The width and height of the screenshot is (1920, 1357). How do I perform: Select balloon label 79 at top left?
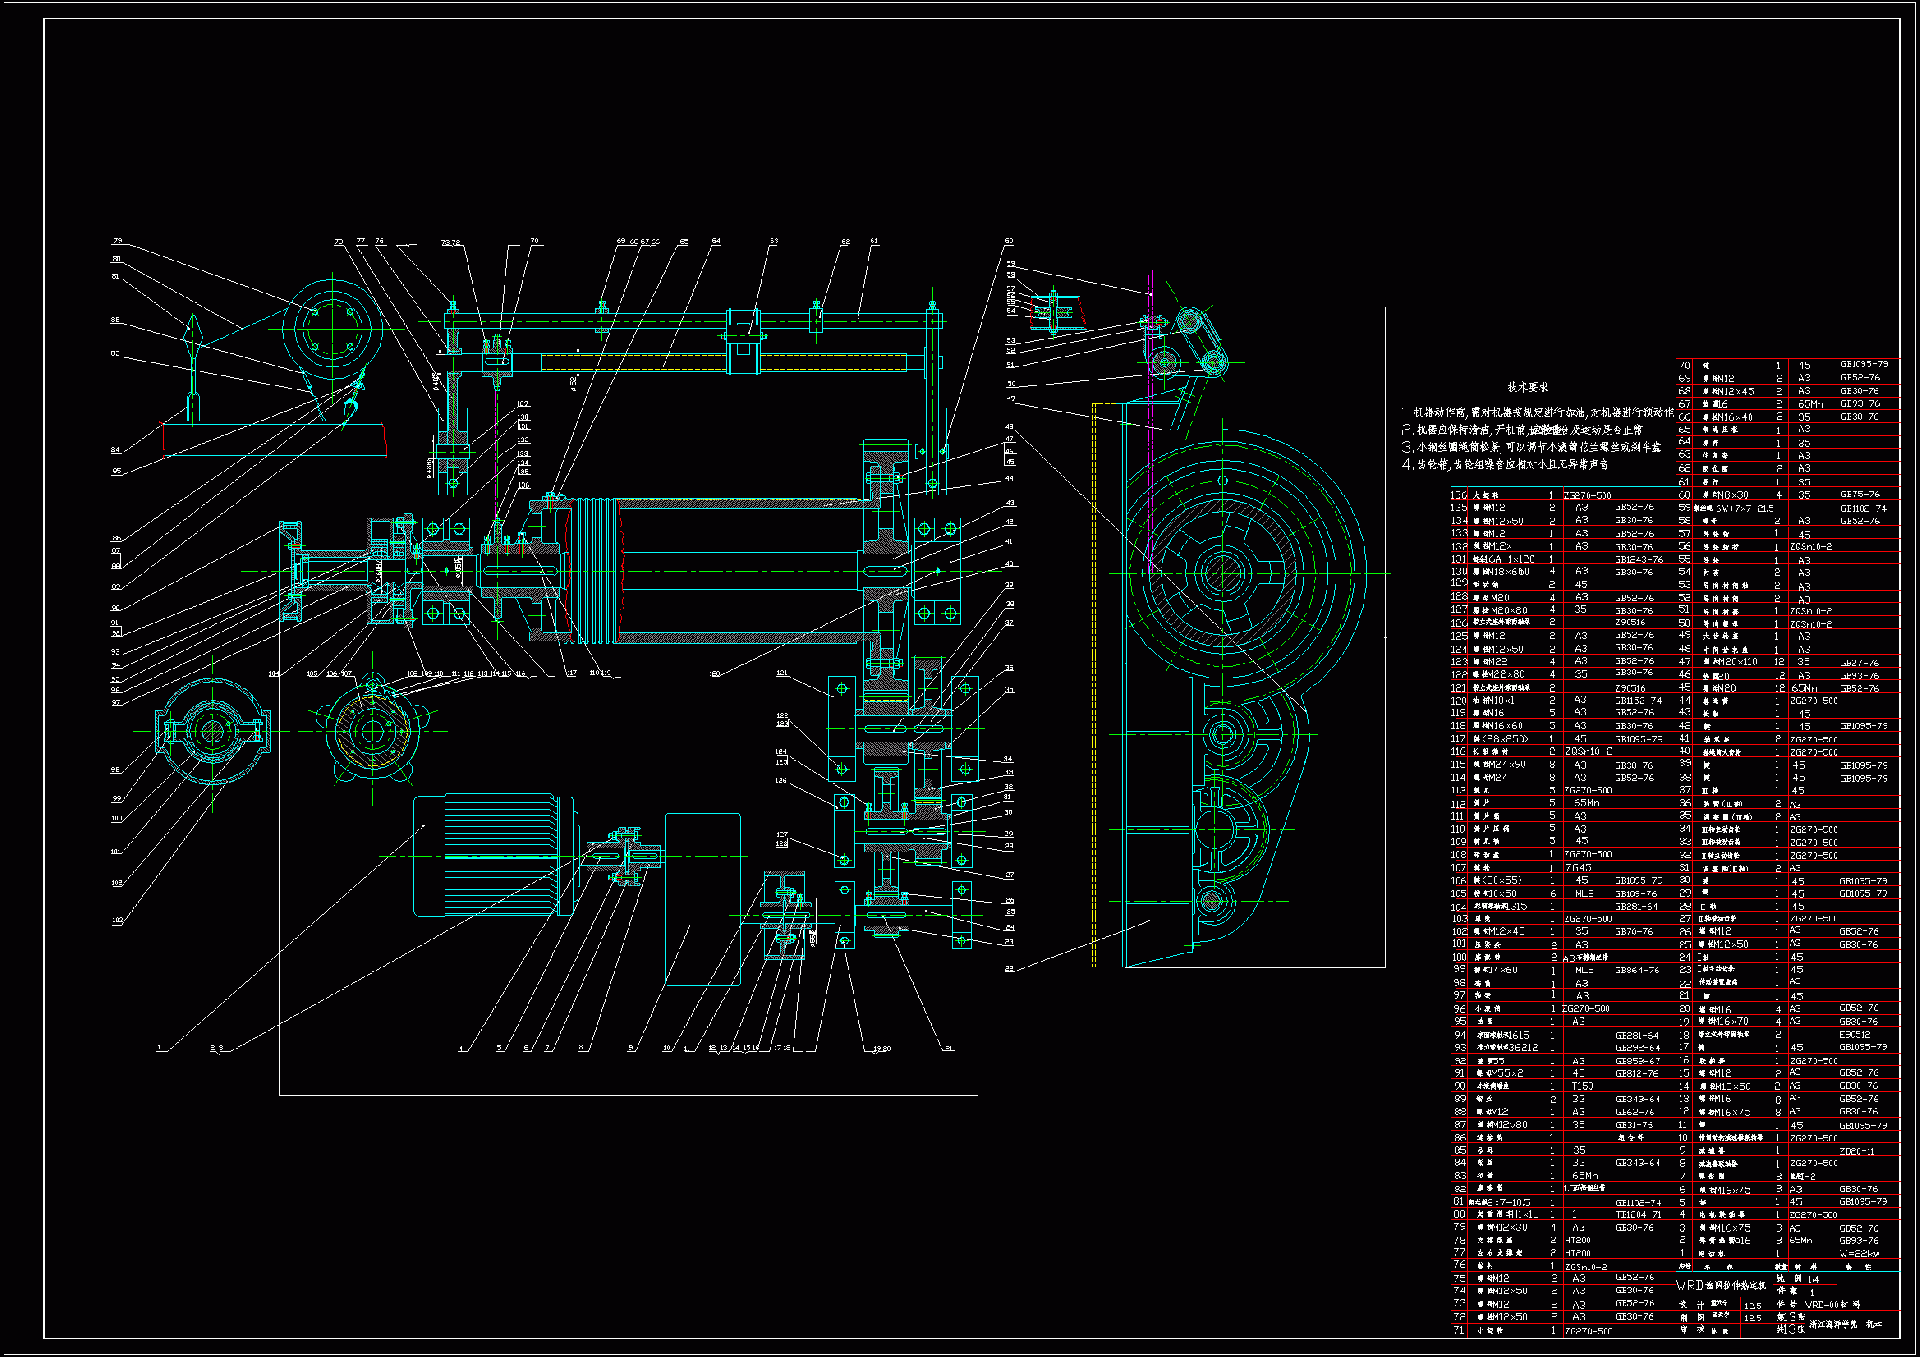118,241
